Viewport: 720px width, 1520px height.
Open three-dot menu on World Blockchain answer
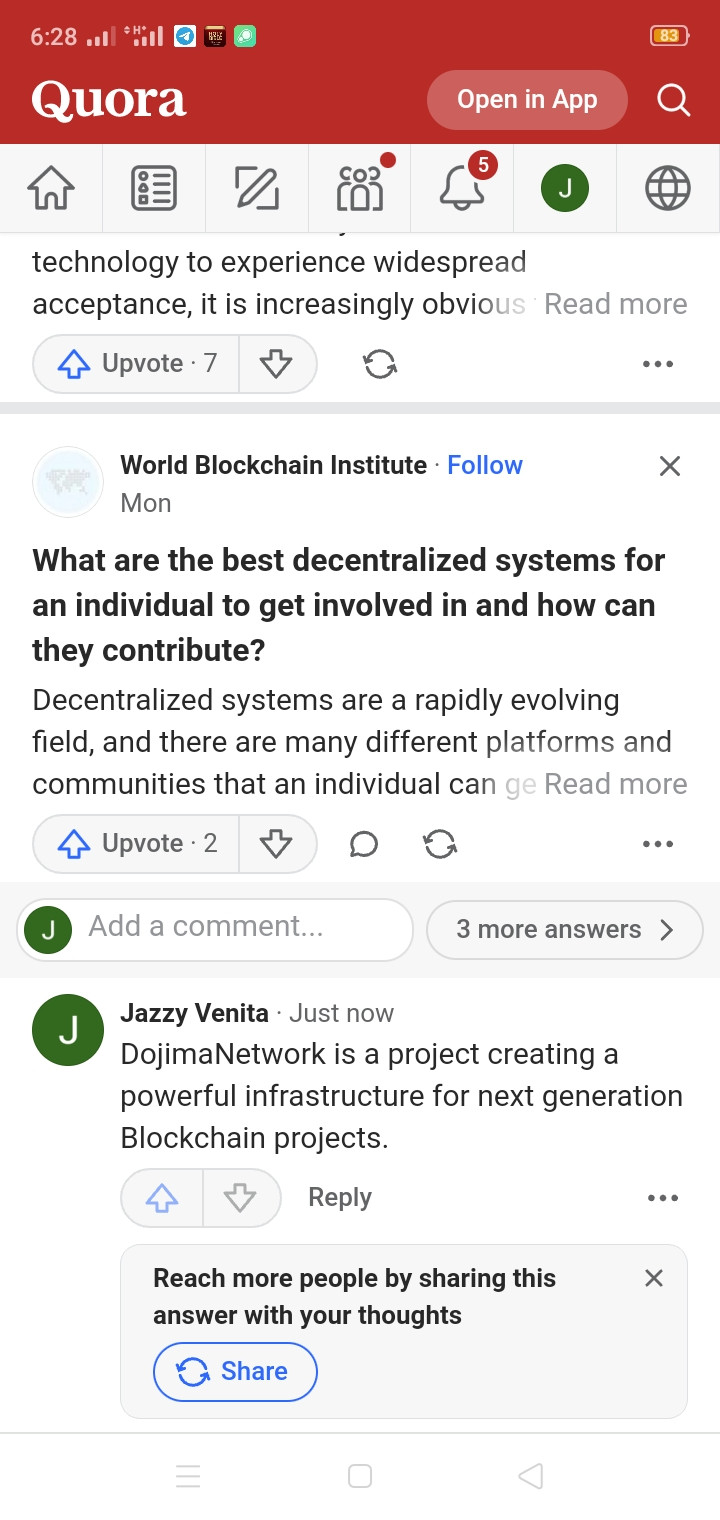[658, 844]
